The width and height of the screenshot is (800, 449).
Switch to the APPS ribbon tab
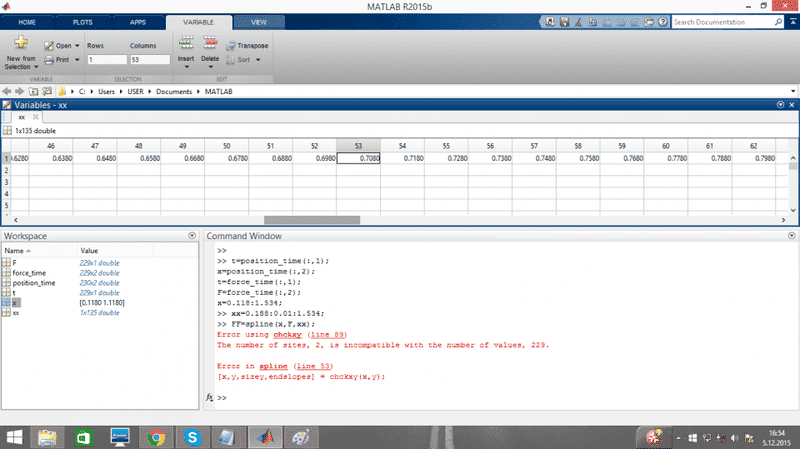138,22
